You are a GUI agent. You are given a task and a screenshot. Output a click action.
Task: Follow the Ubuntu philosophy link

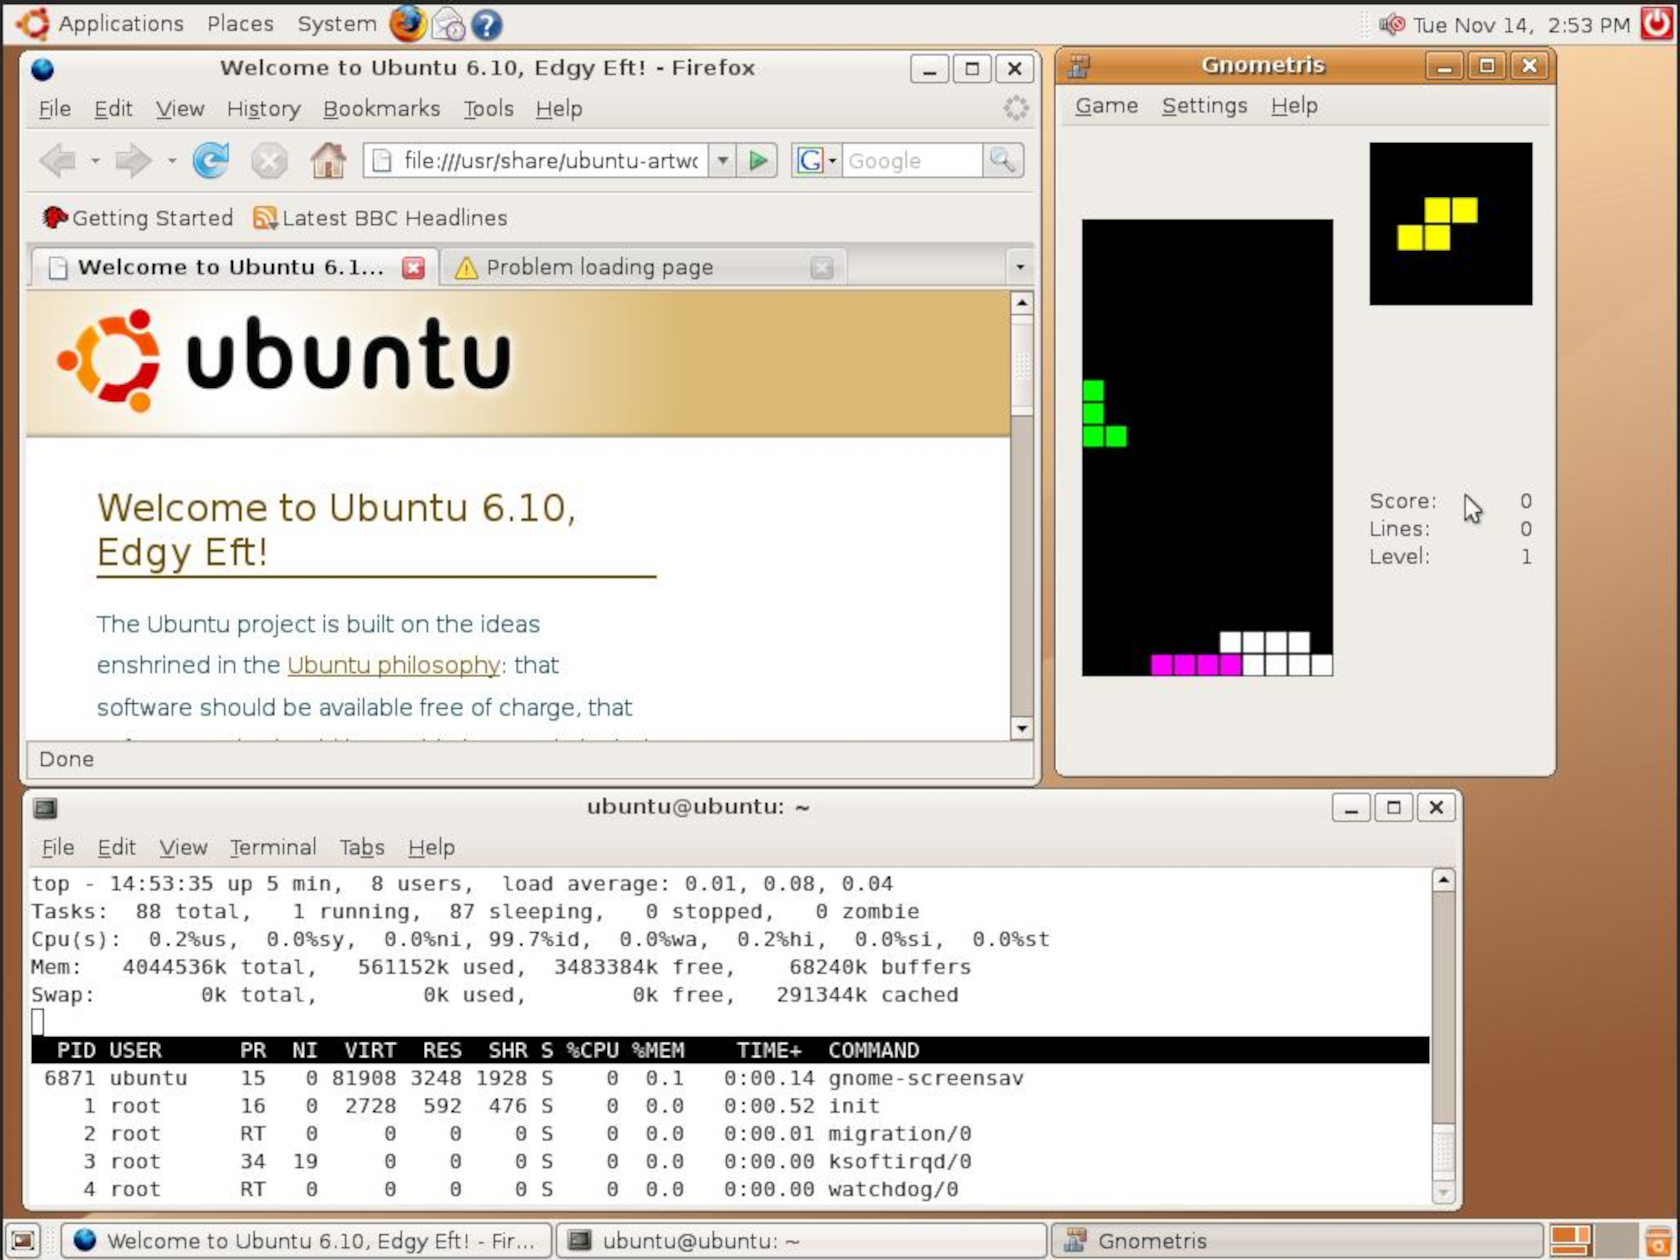(393, 665)
